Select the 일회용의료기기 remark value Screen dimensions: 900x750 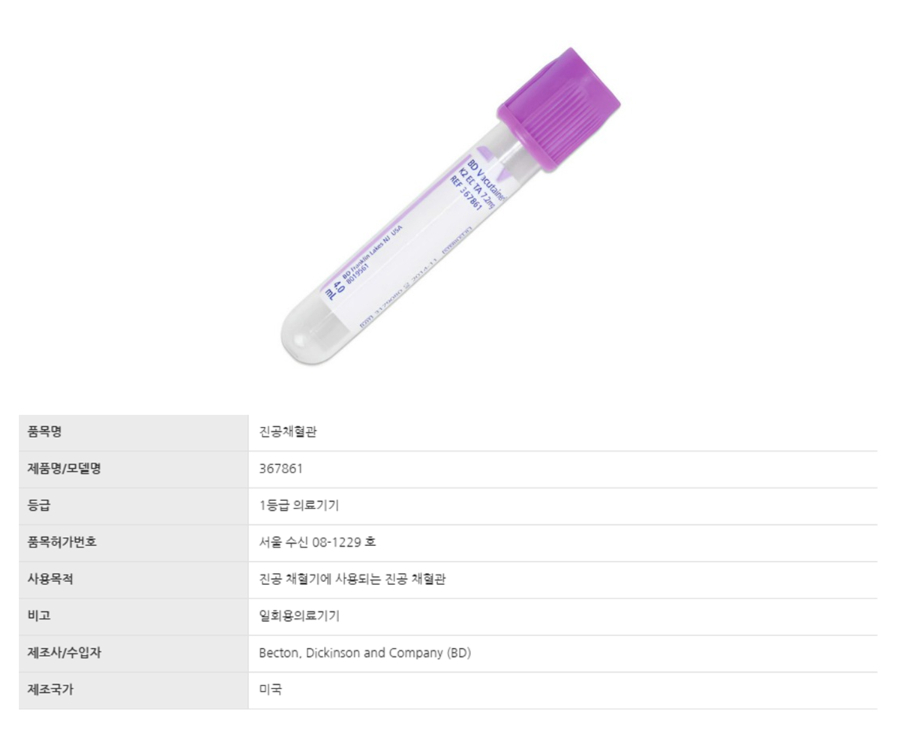click(299, 616)
